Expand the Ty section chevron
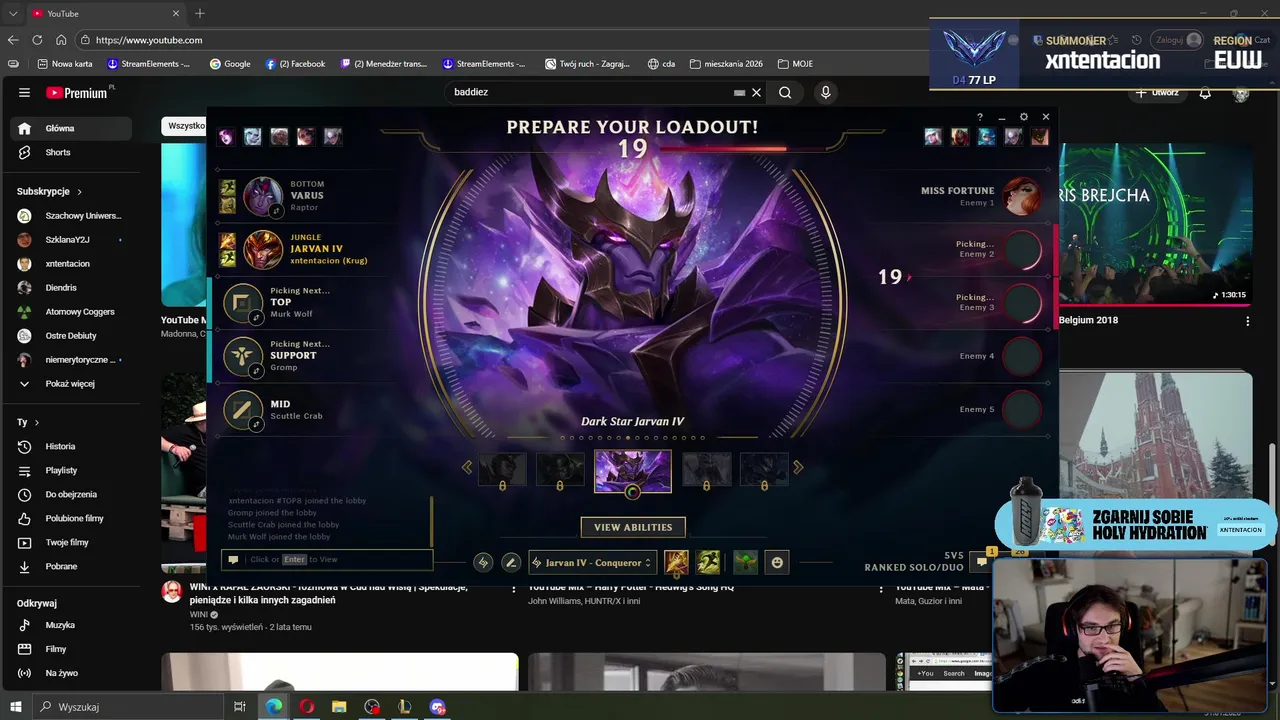 point(37,423)
